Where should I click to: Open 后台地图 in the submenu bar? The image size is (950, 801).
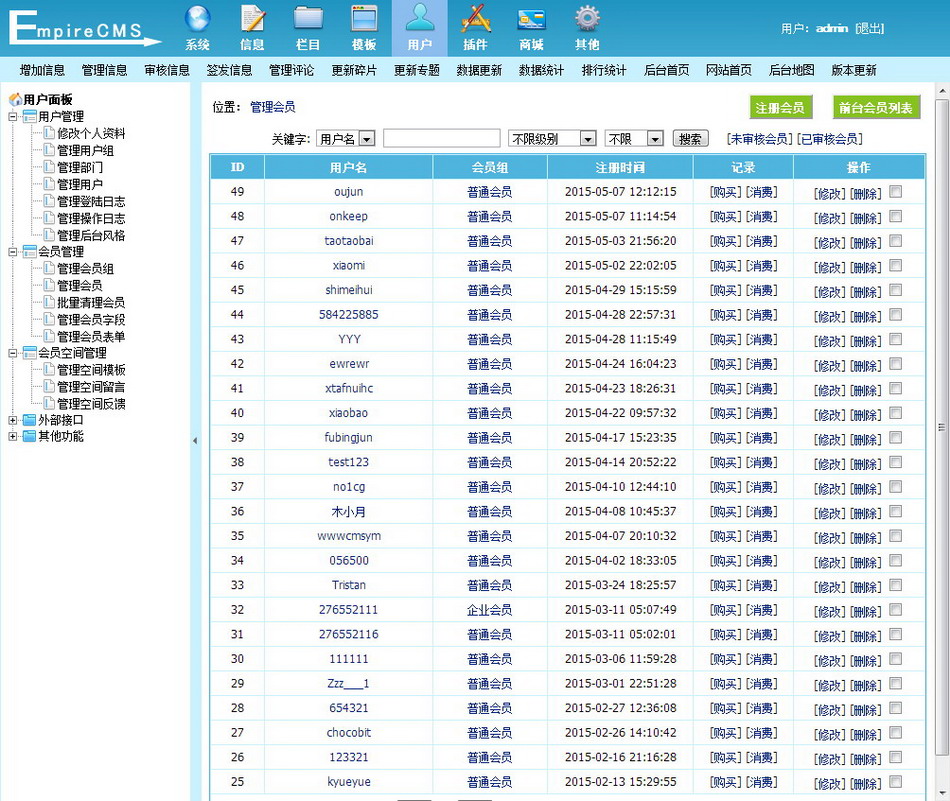pos(792,70)
